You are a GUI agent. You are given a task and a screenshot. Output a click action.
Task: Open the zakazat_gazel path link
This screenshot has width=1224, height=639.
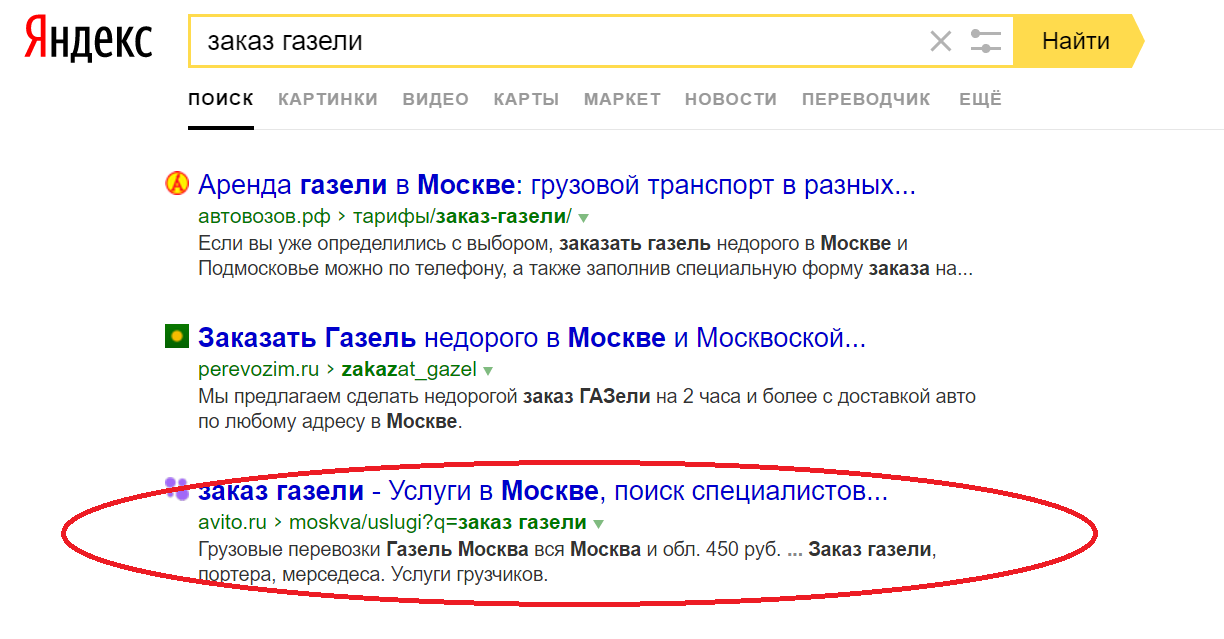pos(409,369)
